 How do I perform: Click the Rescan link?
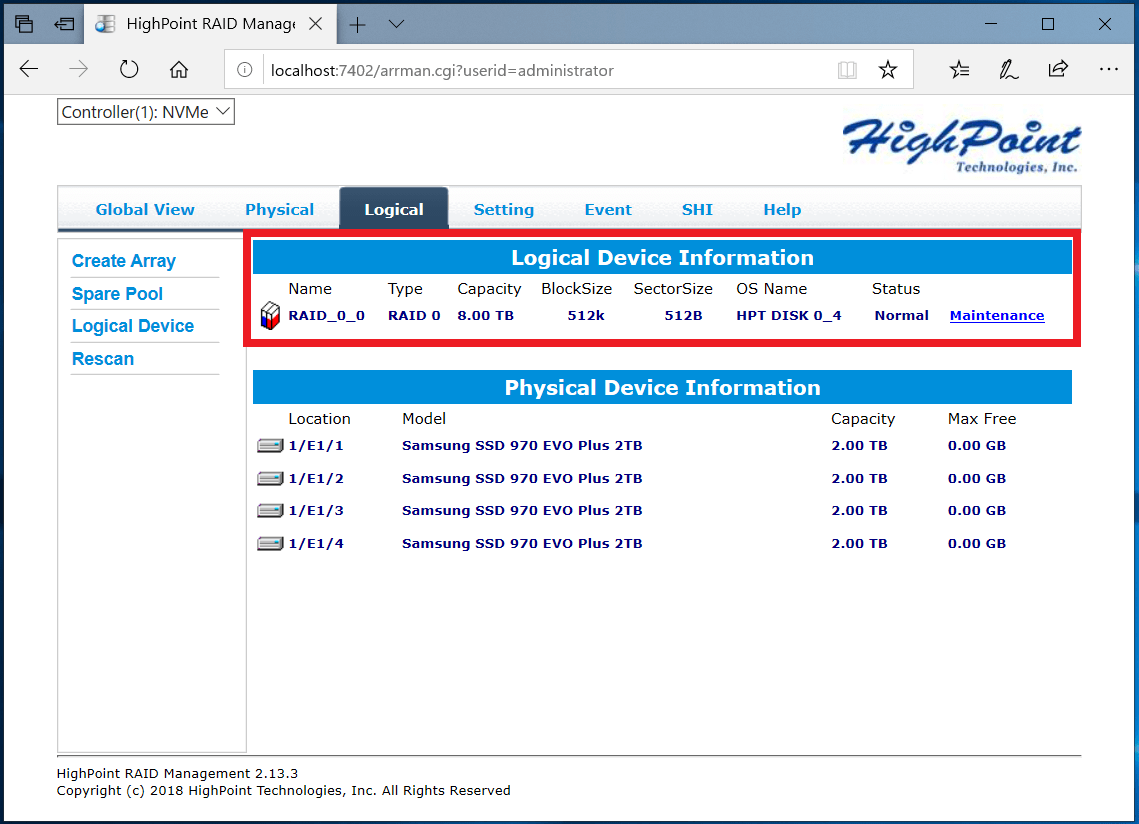click(x=102, y=359)
